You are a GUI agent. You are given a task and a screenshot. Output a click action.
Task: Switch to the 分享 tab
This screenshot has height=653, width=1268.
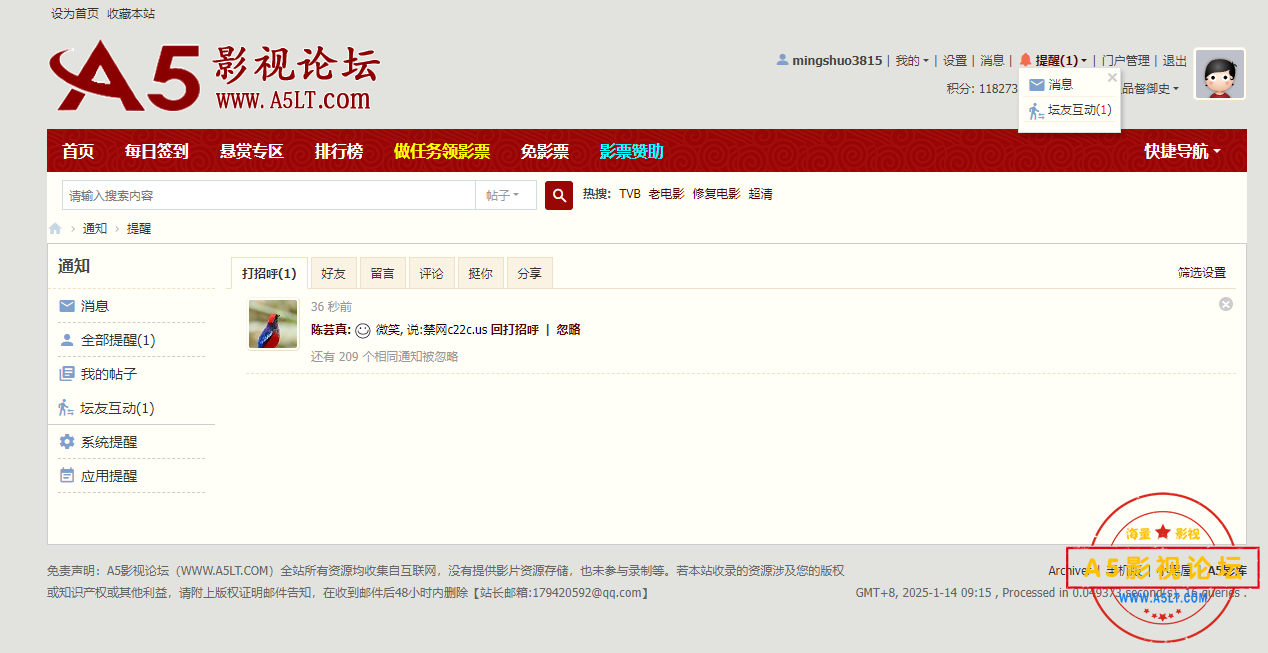[530, 273]
